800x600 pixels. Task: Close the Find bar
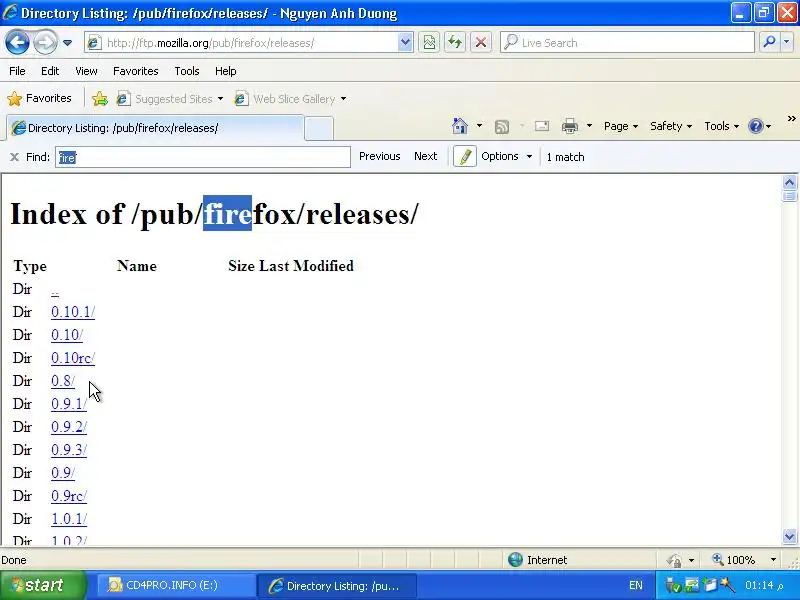point(14,157)
